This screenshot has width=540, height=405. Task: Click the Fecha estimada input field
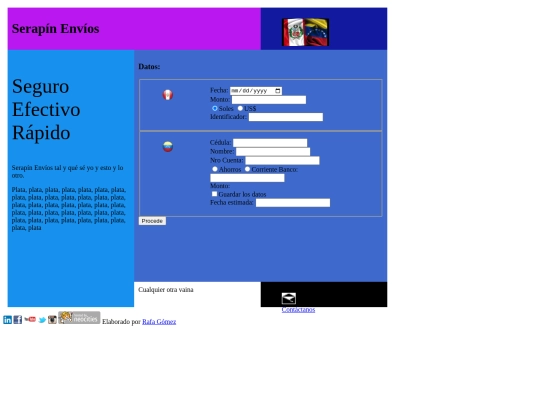click(293, 203)
